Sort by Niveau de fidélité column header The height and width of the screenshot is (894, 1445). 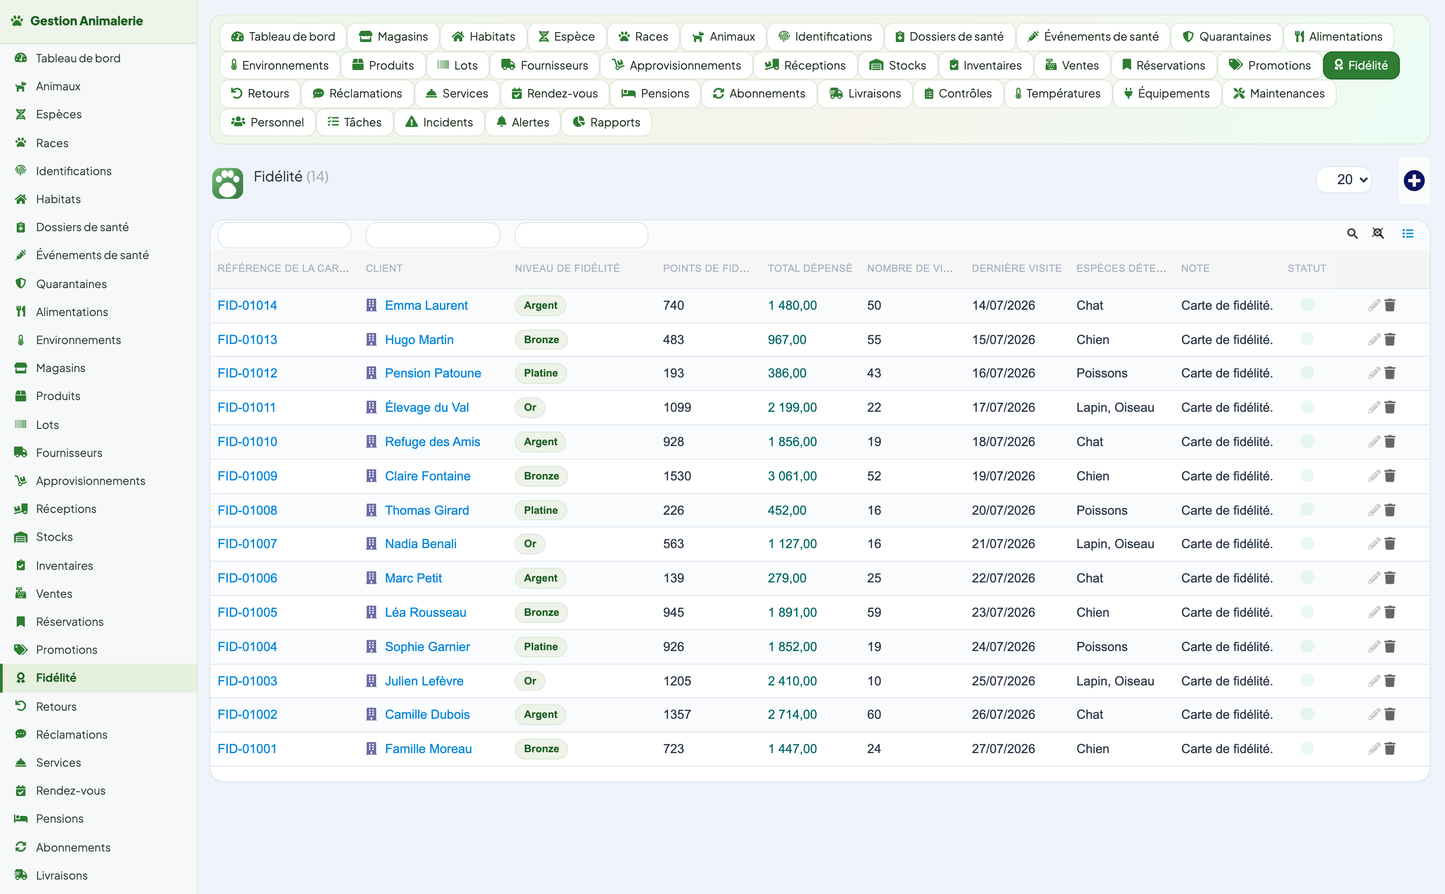[x=567, y=268]
